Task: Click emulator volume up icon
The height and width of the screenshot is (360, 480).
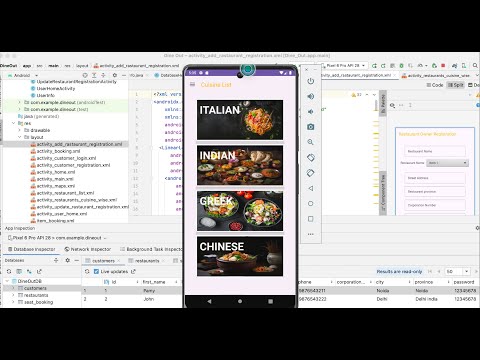Action: click(311, 96)
